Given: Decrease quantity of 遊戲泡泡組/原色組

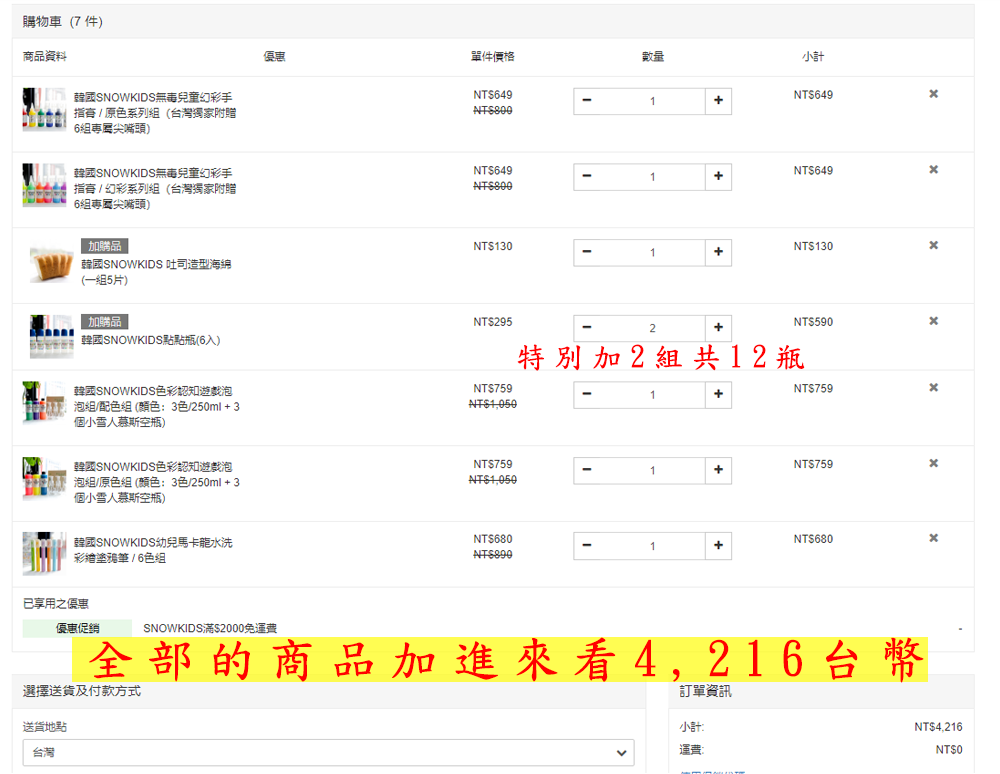Looking at the screenshot, I should tap(587, 471).
